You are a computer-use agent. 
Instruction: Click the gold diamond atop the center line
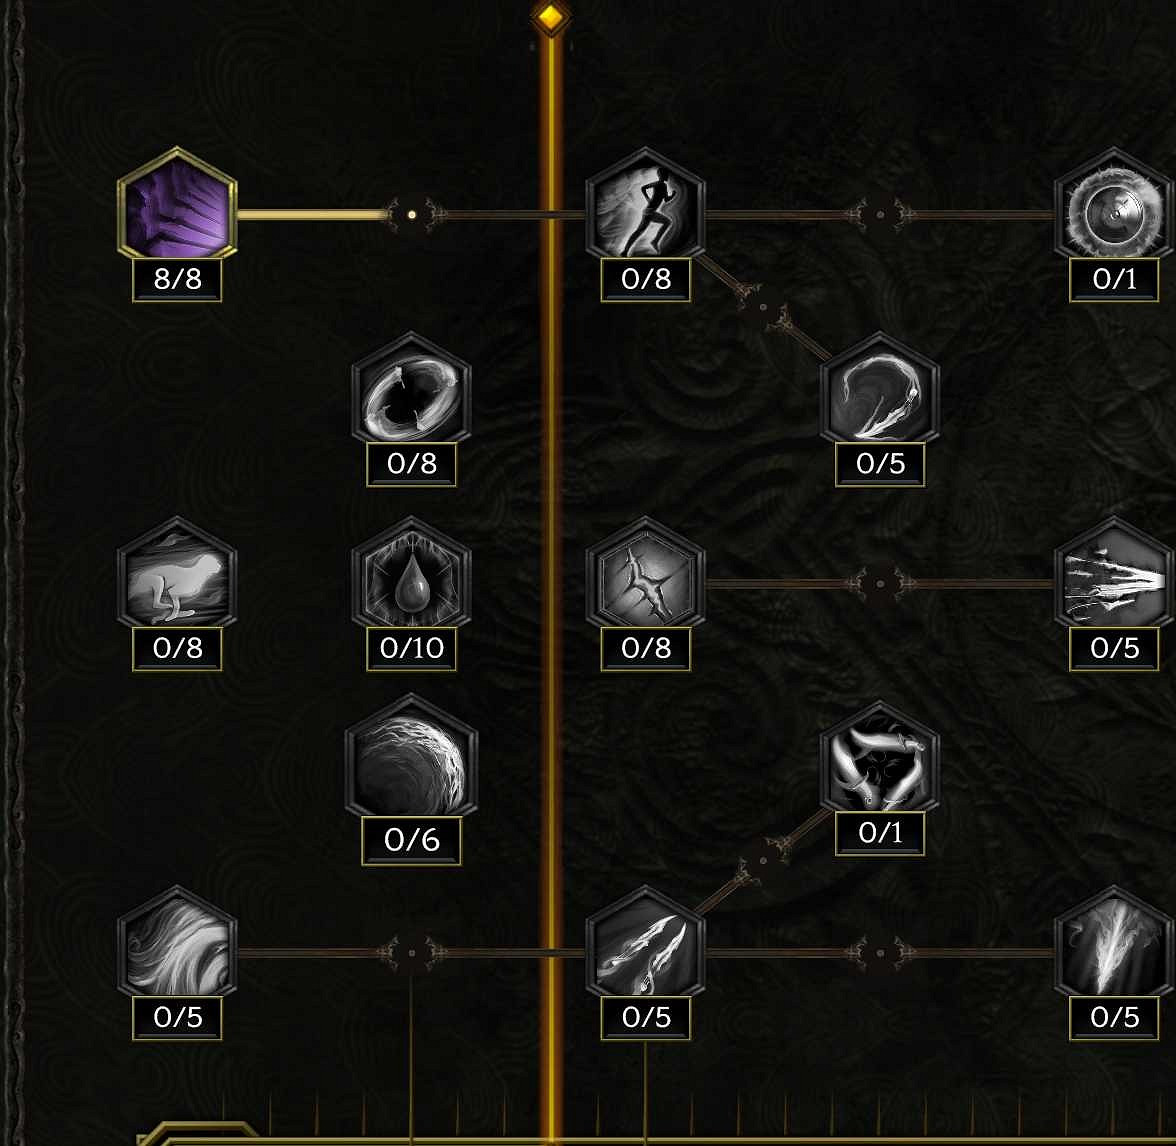(x=551, y=16)
